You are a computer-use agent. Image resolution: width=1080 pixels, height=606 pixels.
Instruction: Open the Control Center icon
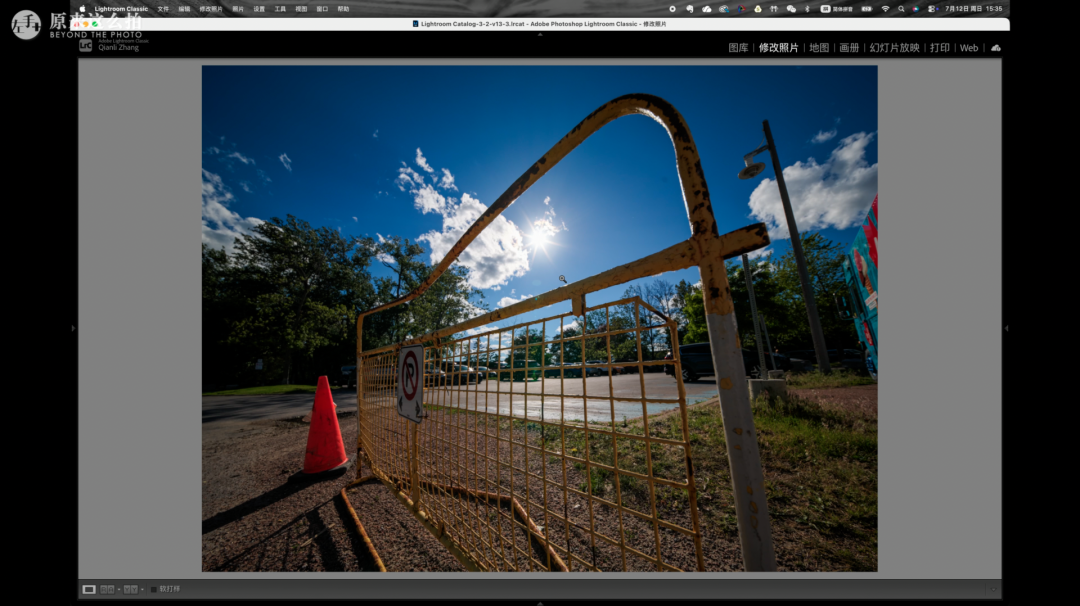coord(931,9)
